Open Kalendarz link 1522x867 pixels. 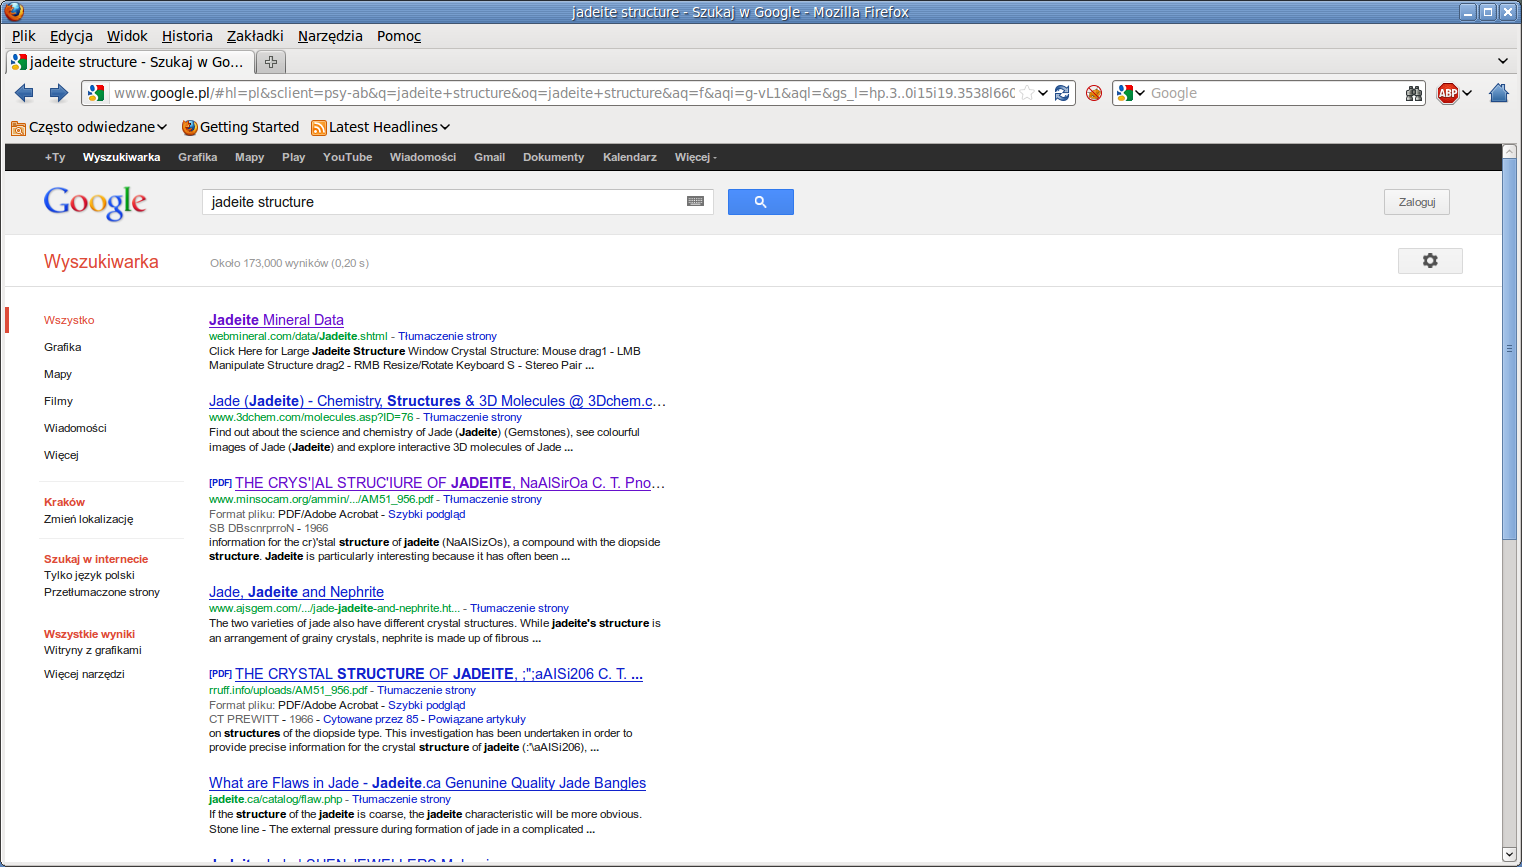[x=630, y=157]
